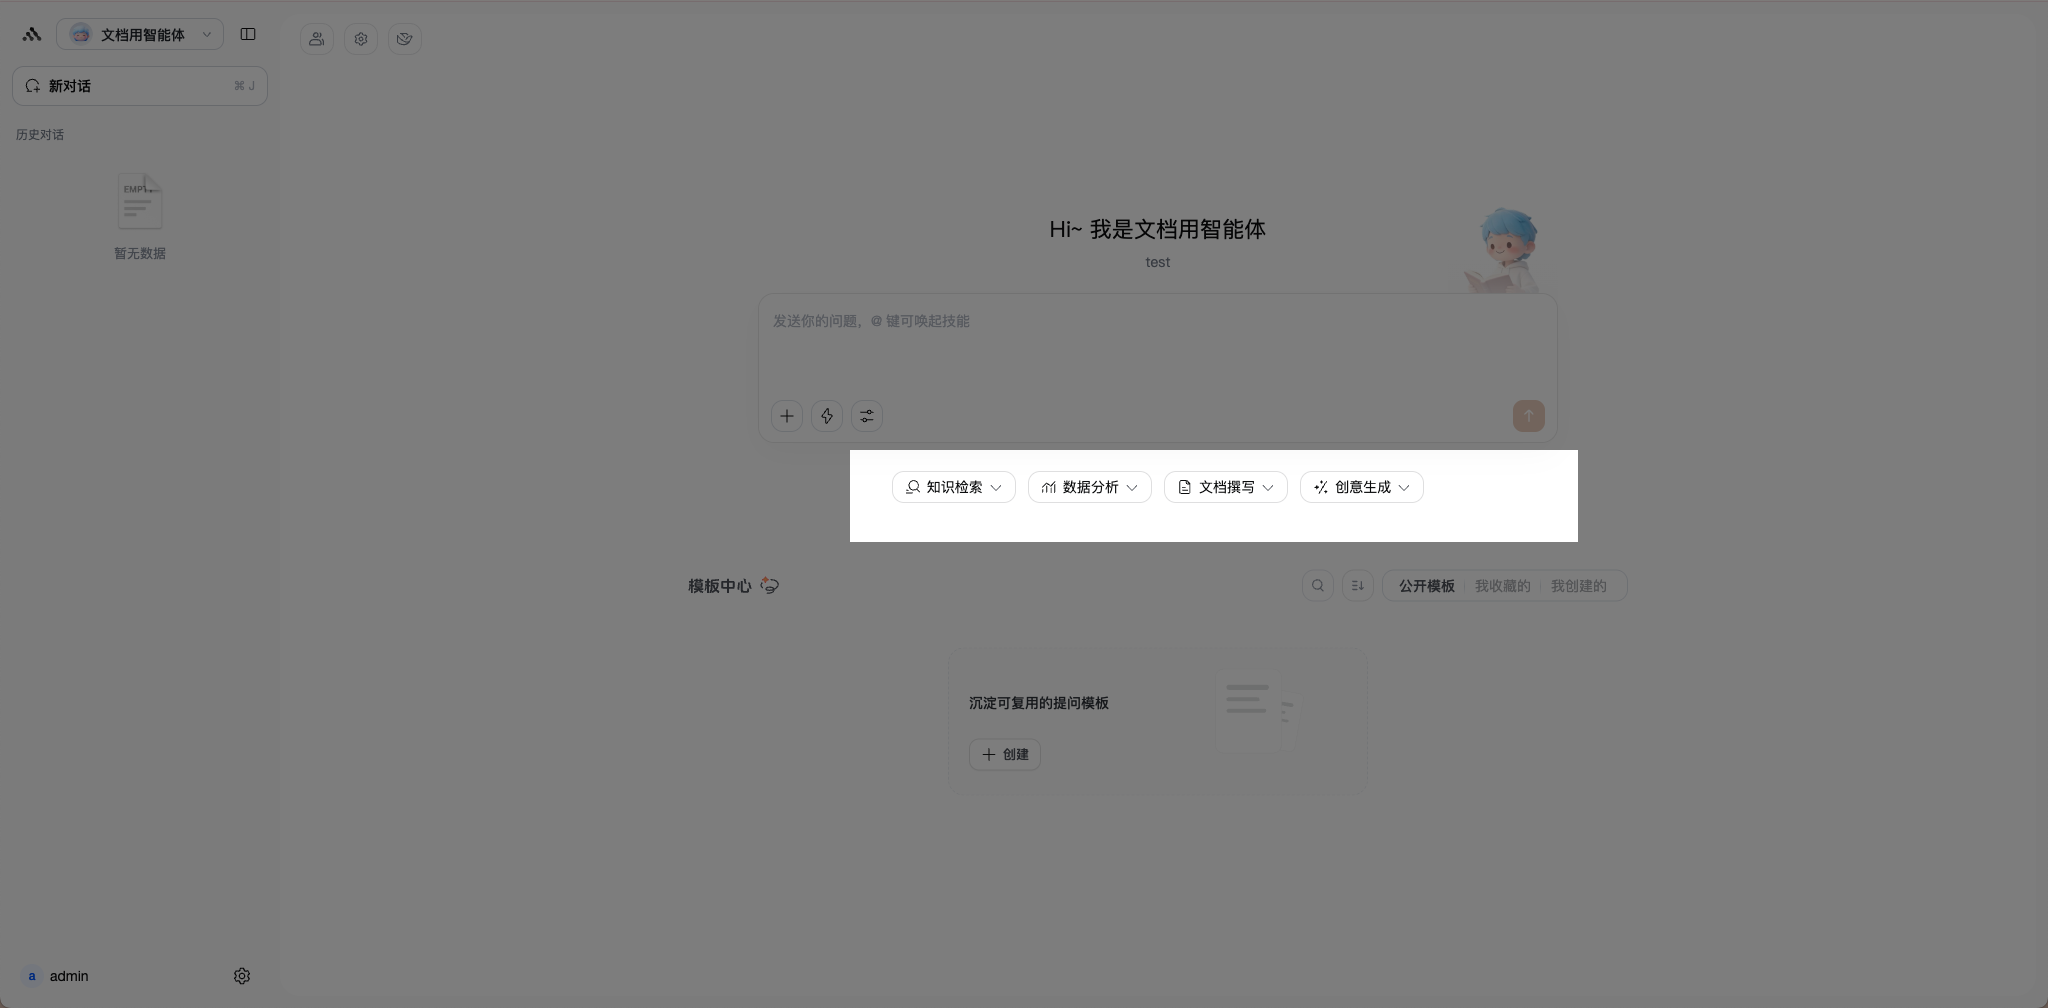Click the icon beside 模板中心 title
The height and width of the screenshot is (1008, 2048).
coord(769,586)
